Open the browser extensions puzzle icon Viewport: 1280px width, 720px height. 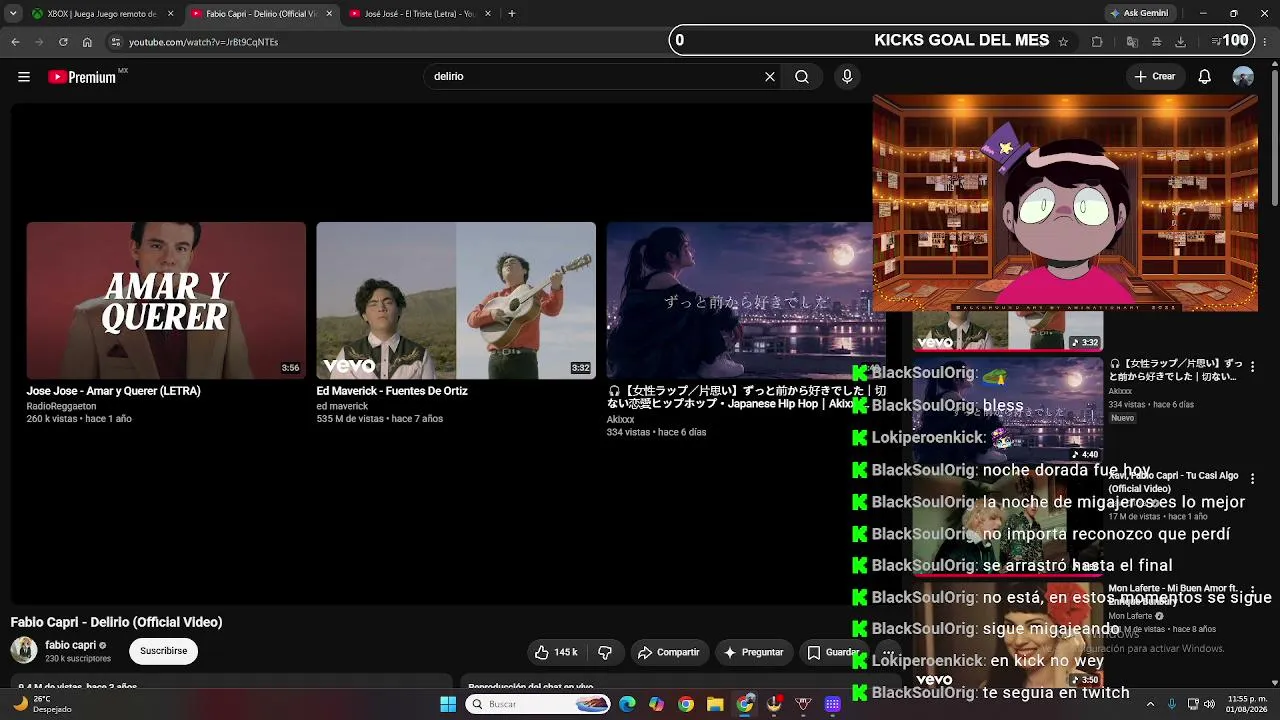coord(1097,42)
